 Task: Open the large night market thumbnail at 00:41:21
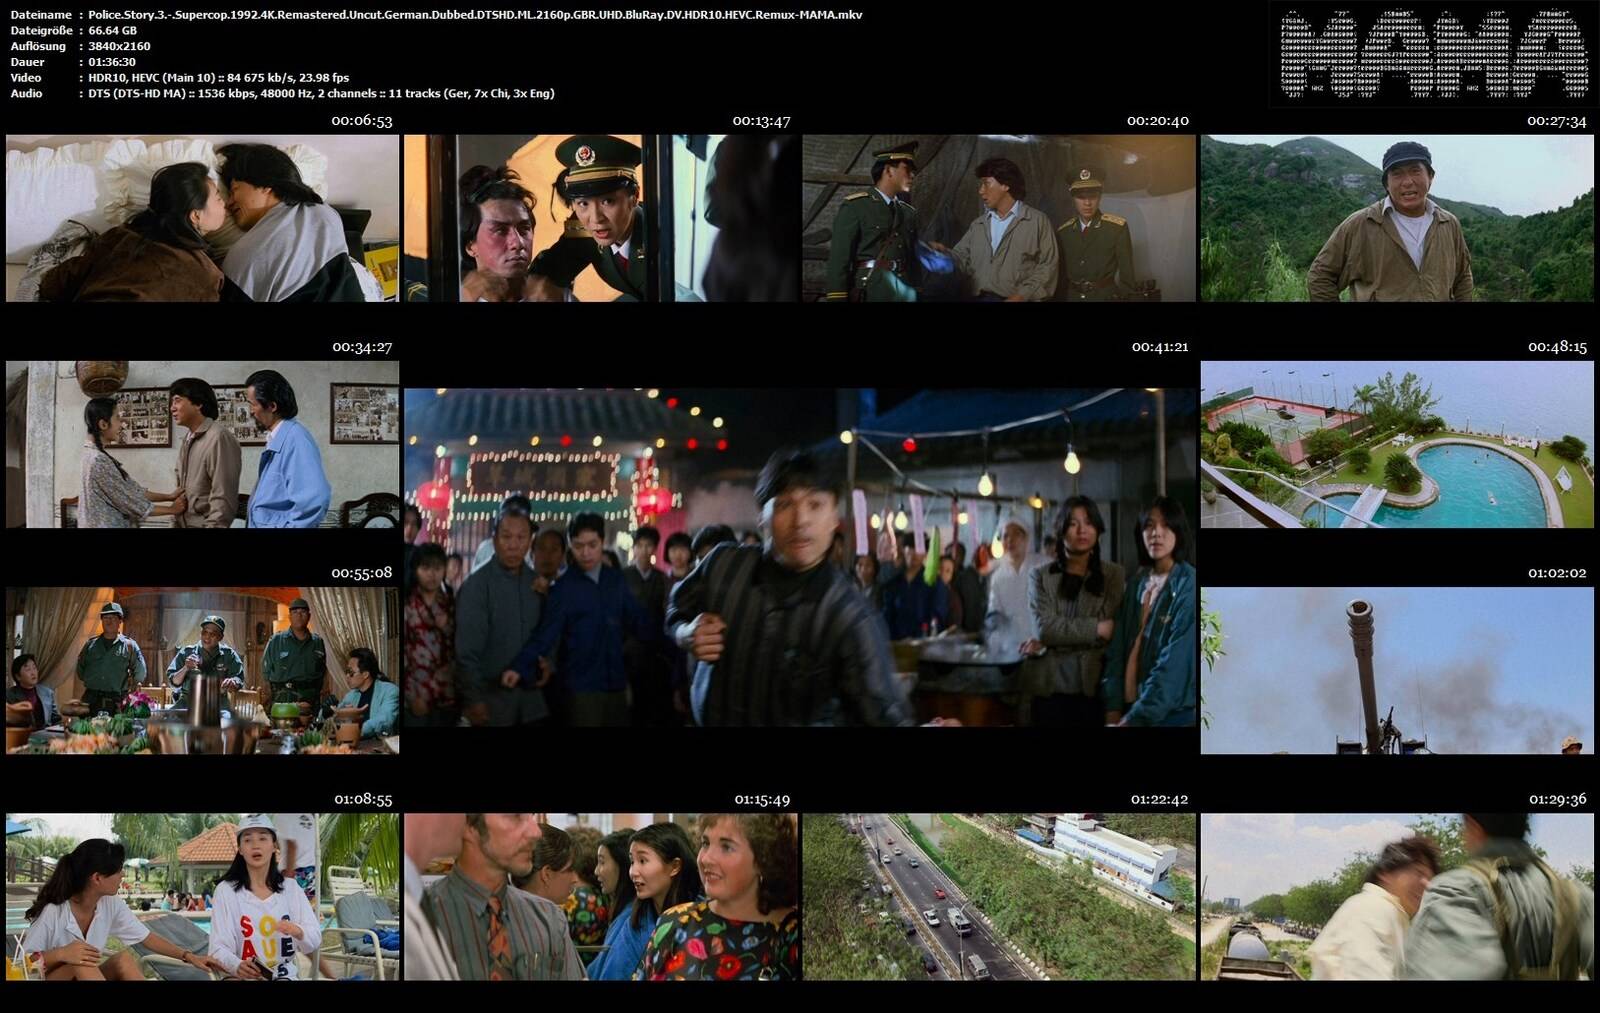click(x=800, y=557)
